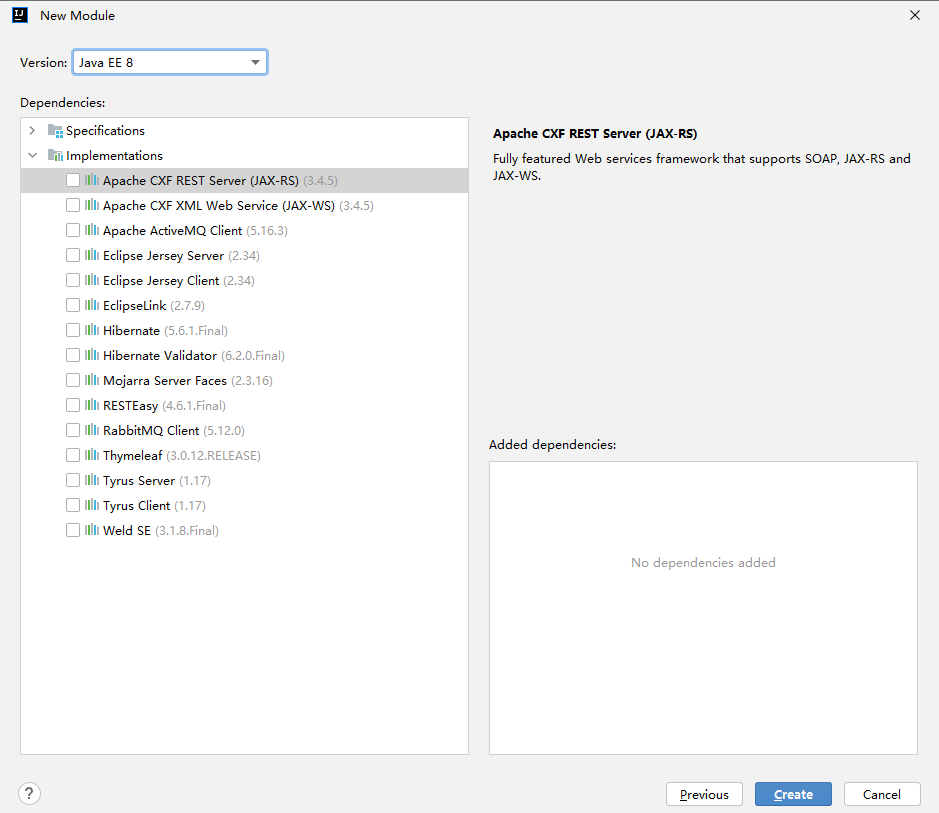Viewport: 939px width, 813px height.
Task: Check the RESTEasy dependency checkbox
Action: 73,405
